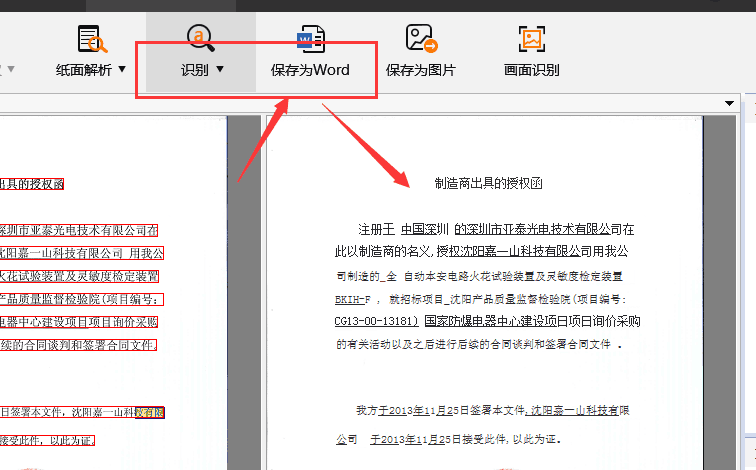Select red-boxed region 产品质量监督检验院(项目编号:
756x470 pixels.
tap(81, 299)
